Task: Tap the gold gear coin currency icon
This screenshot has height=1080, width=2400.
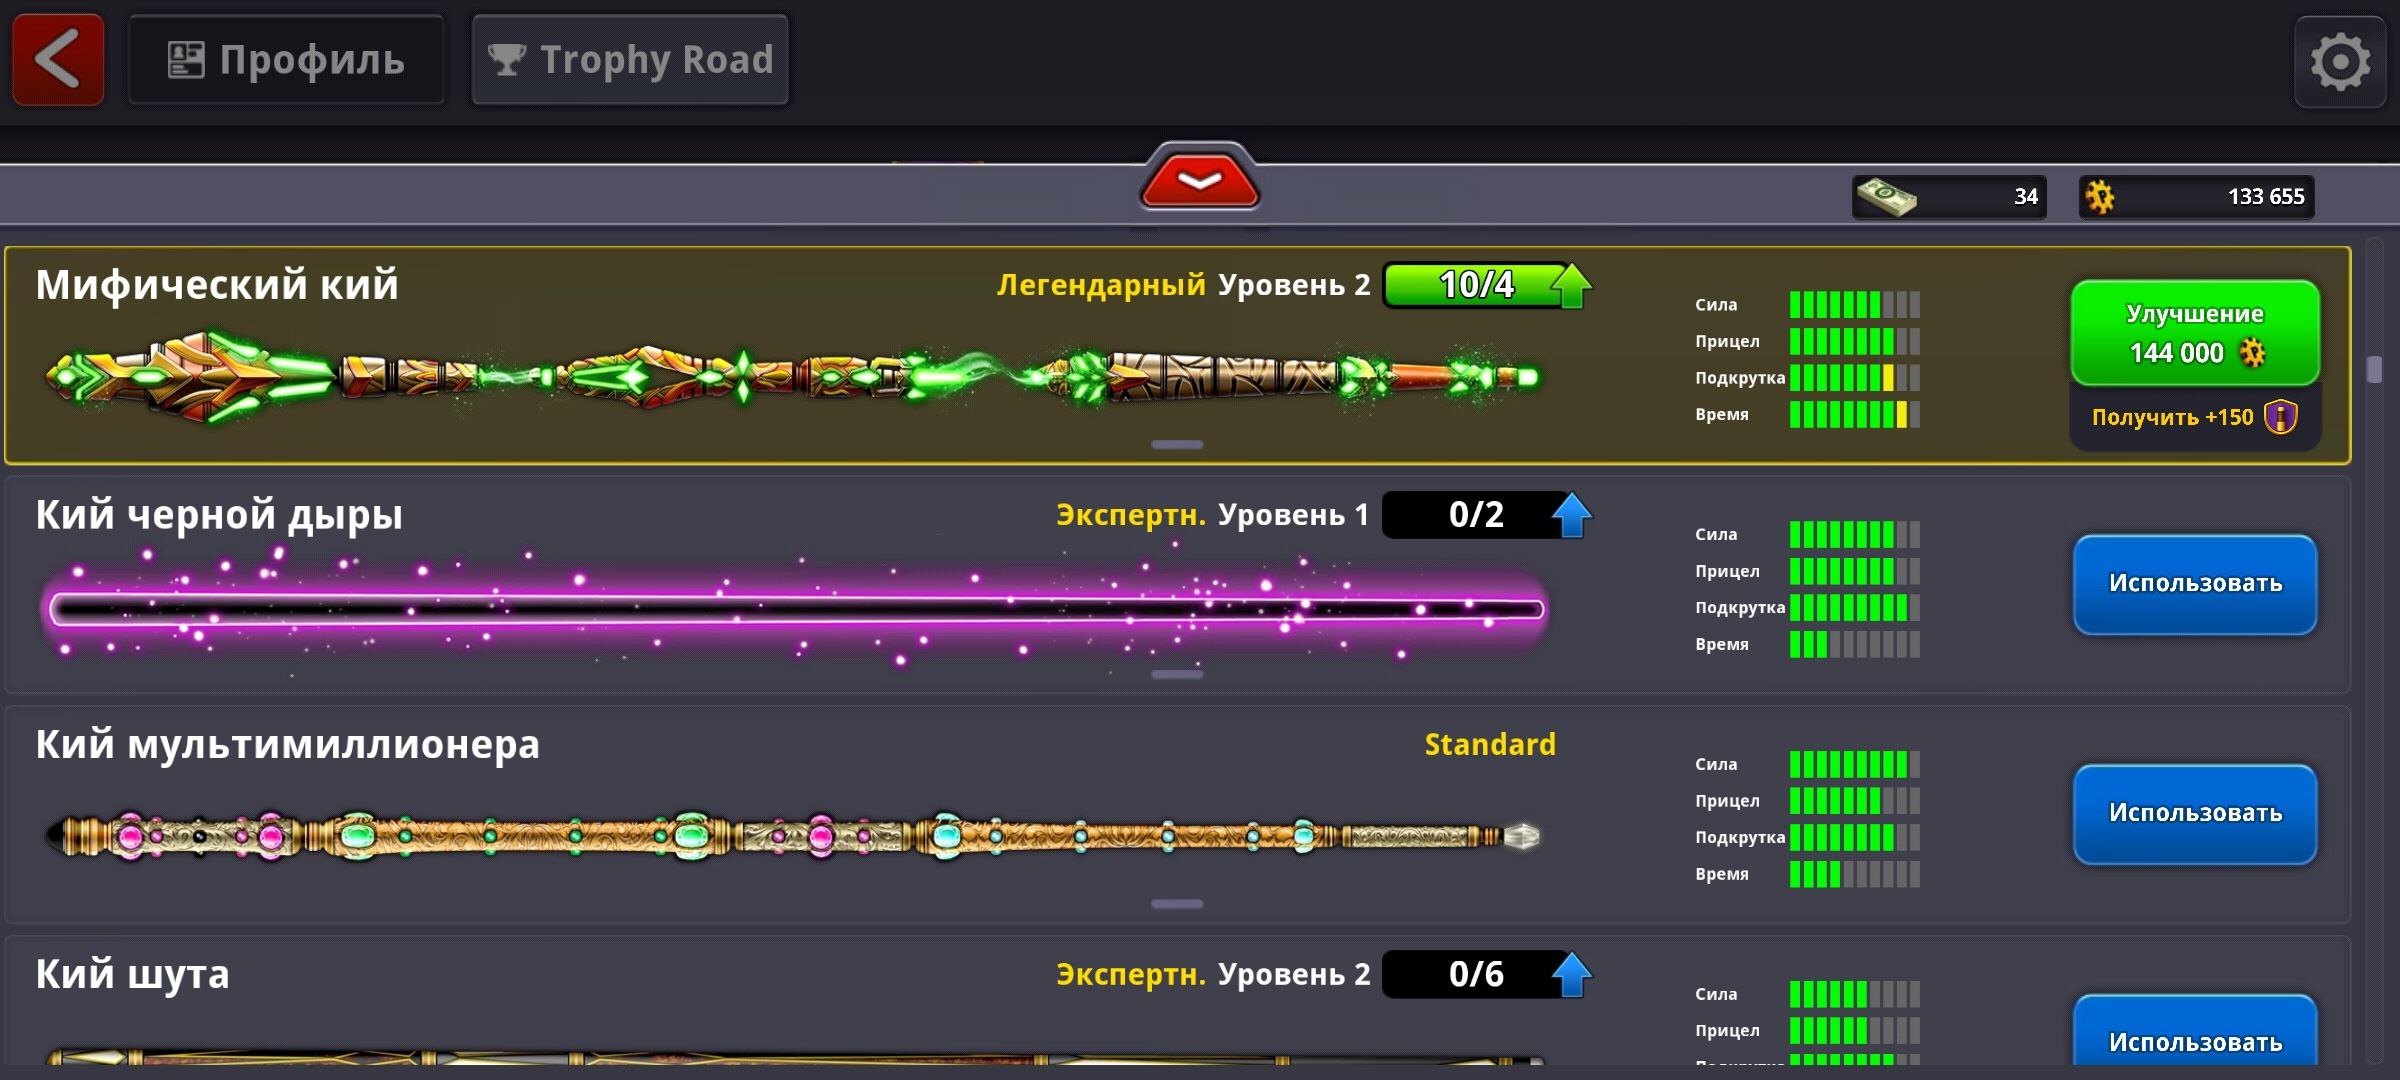Action: (2100, 197)
